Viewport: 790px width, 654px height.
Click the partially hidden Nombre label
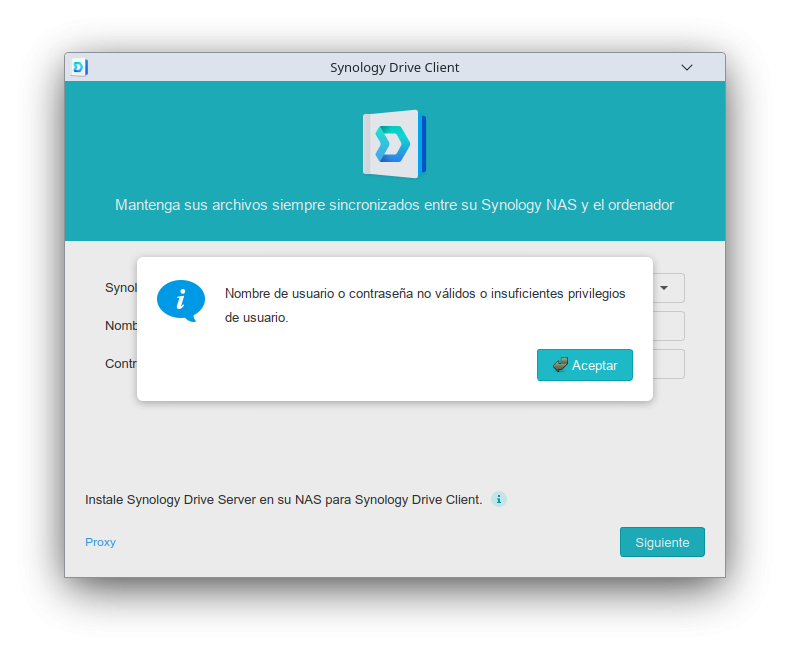(120, 326)
